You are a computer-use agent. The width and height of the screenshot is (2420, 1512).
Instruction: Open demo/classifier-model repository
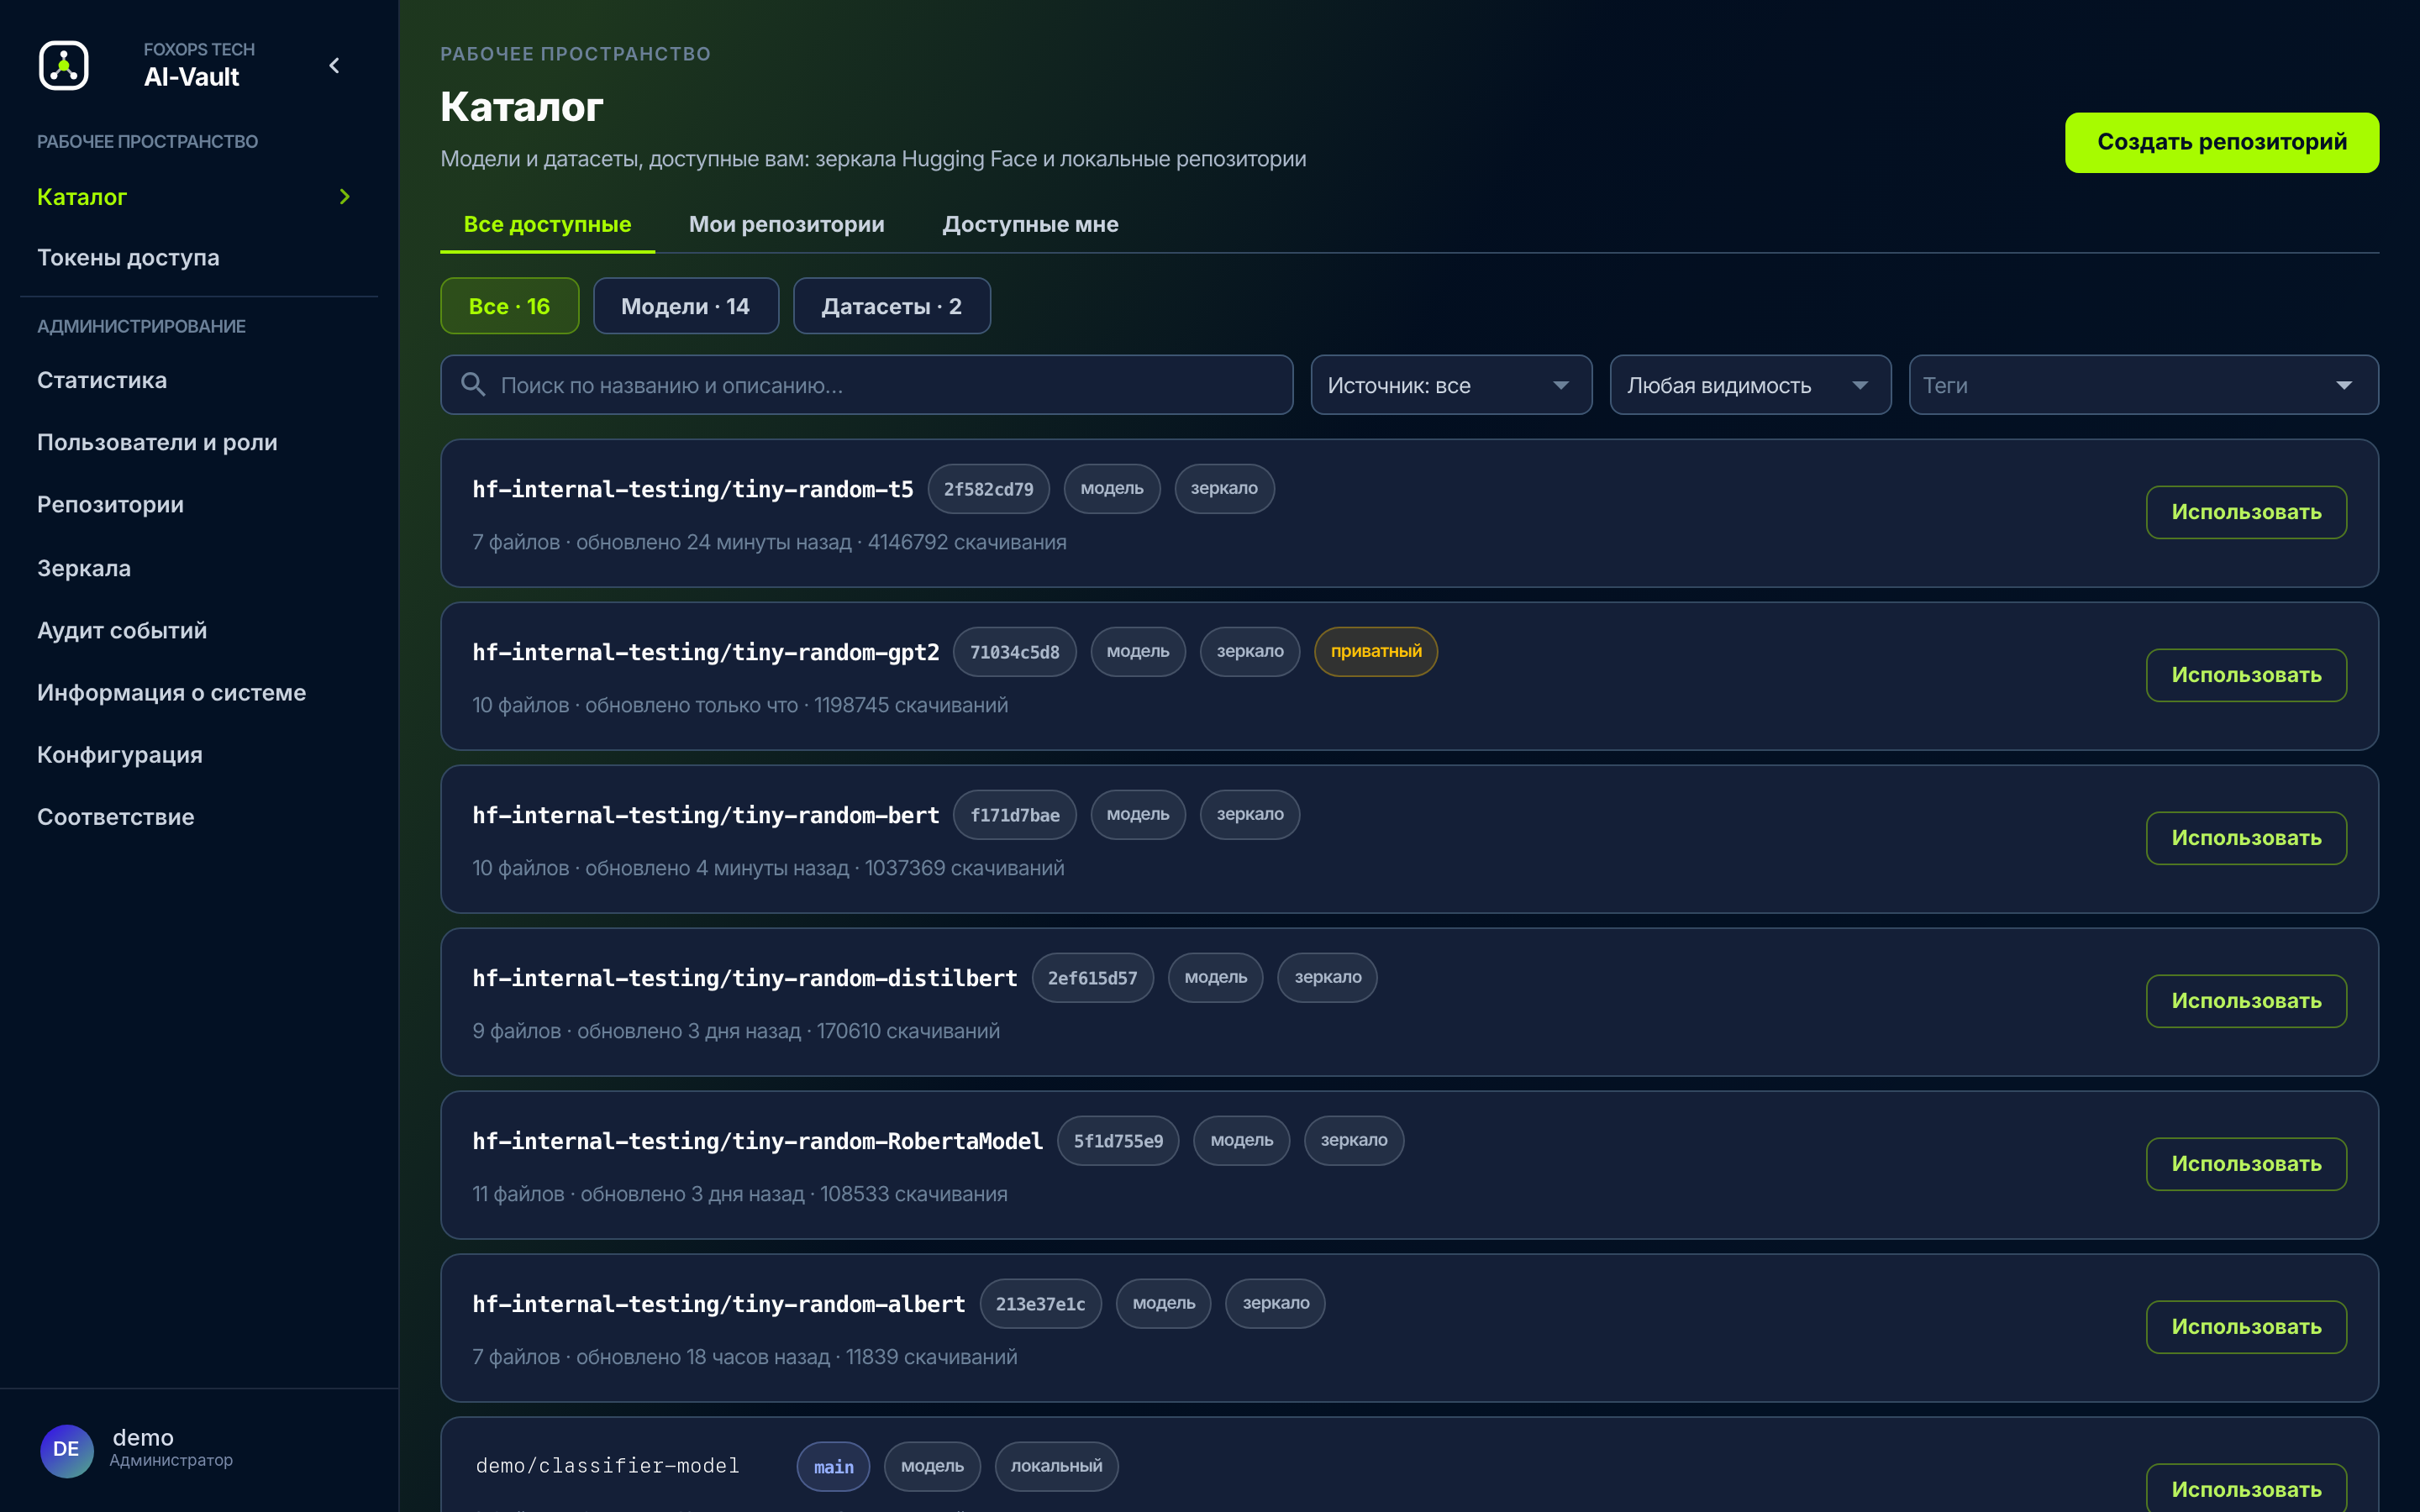(x=607, y=1466)
